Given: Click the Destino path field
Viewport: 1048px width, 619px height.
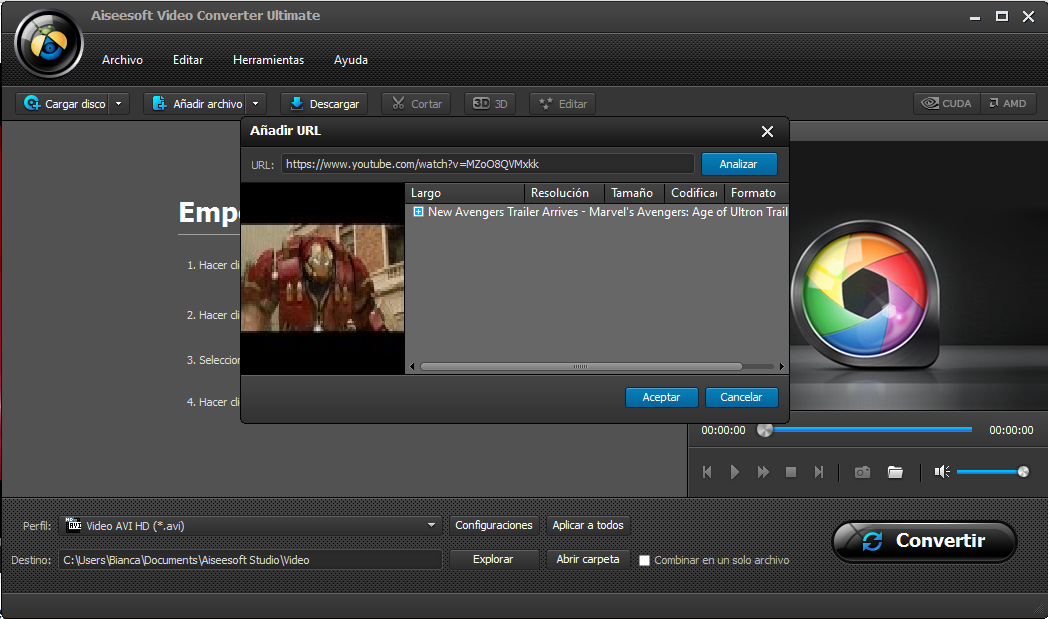Looking at the screenshot, I should click(251, 560).
